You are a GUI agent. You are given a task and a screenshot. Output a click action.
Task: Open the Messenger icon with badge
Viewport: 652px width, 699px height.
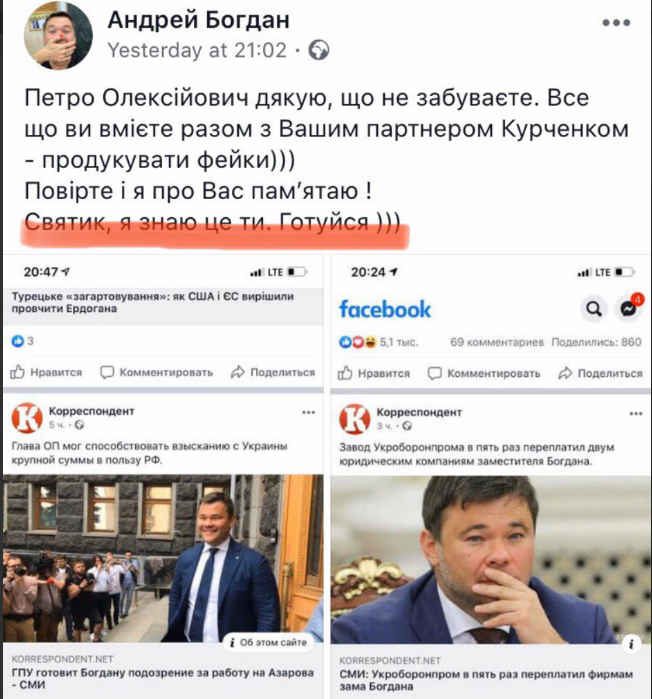[629, 308]
